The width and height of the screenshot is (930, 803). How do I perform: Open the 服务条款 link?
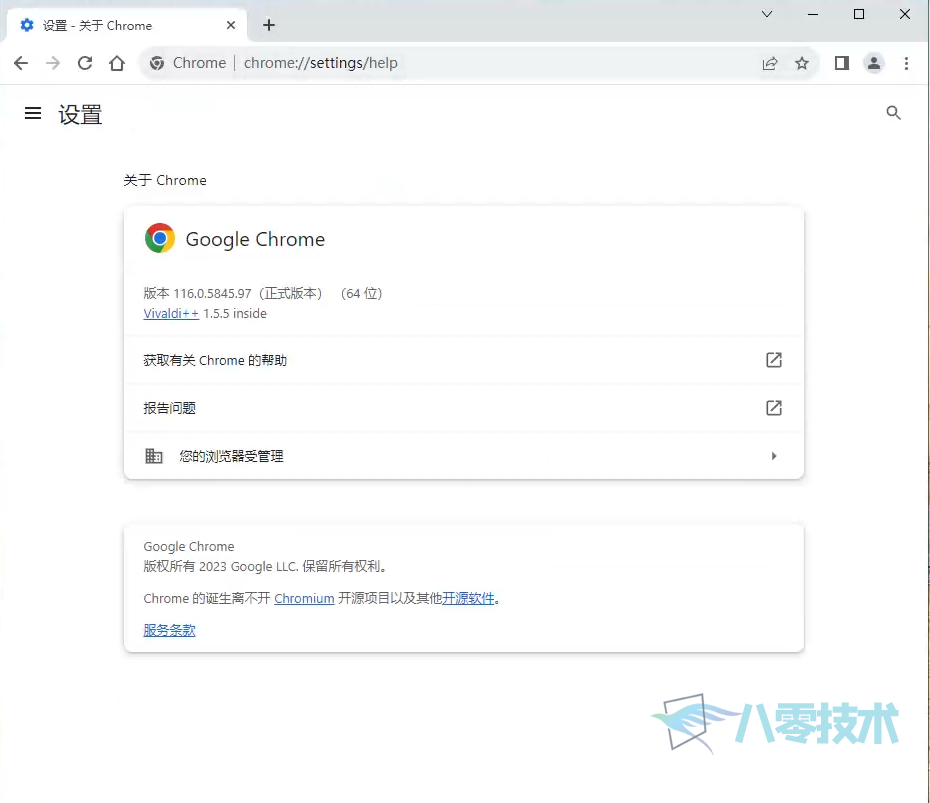170,630
